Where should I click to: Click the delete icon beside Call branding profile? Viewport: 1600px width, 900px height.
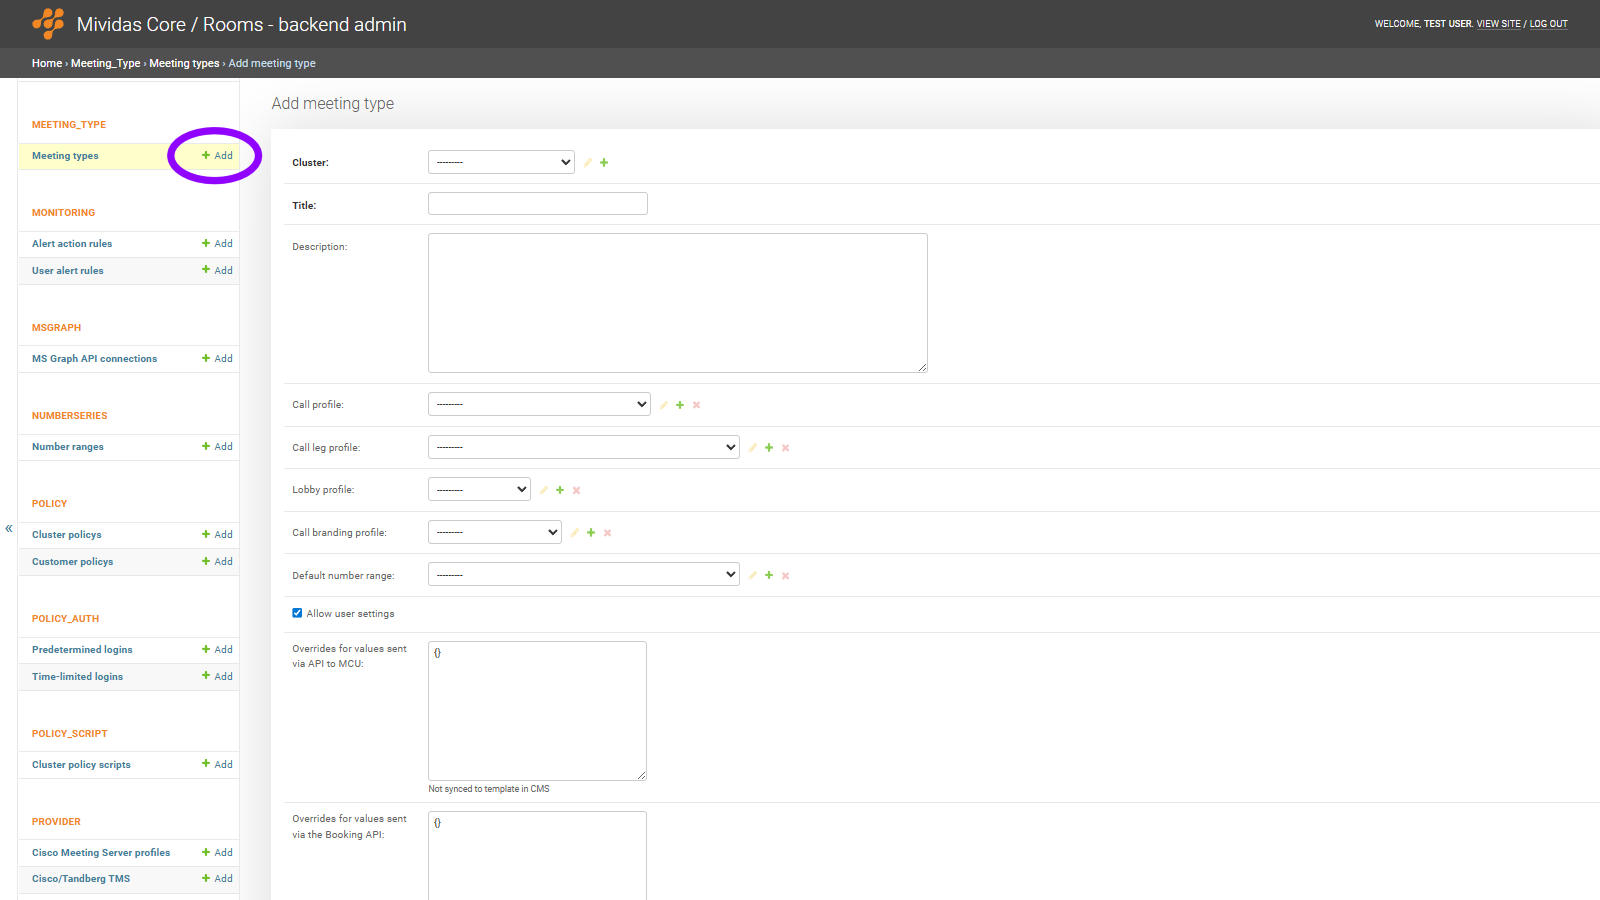(607, 533)
